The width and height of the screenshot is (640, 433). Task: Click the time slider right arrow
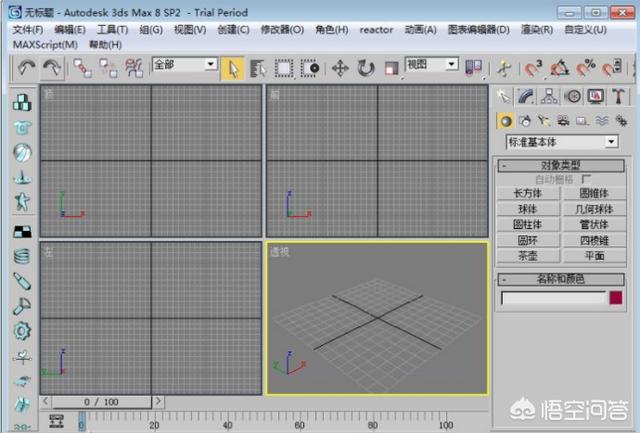158,402
